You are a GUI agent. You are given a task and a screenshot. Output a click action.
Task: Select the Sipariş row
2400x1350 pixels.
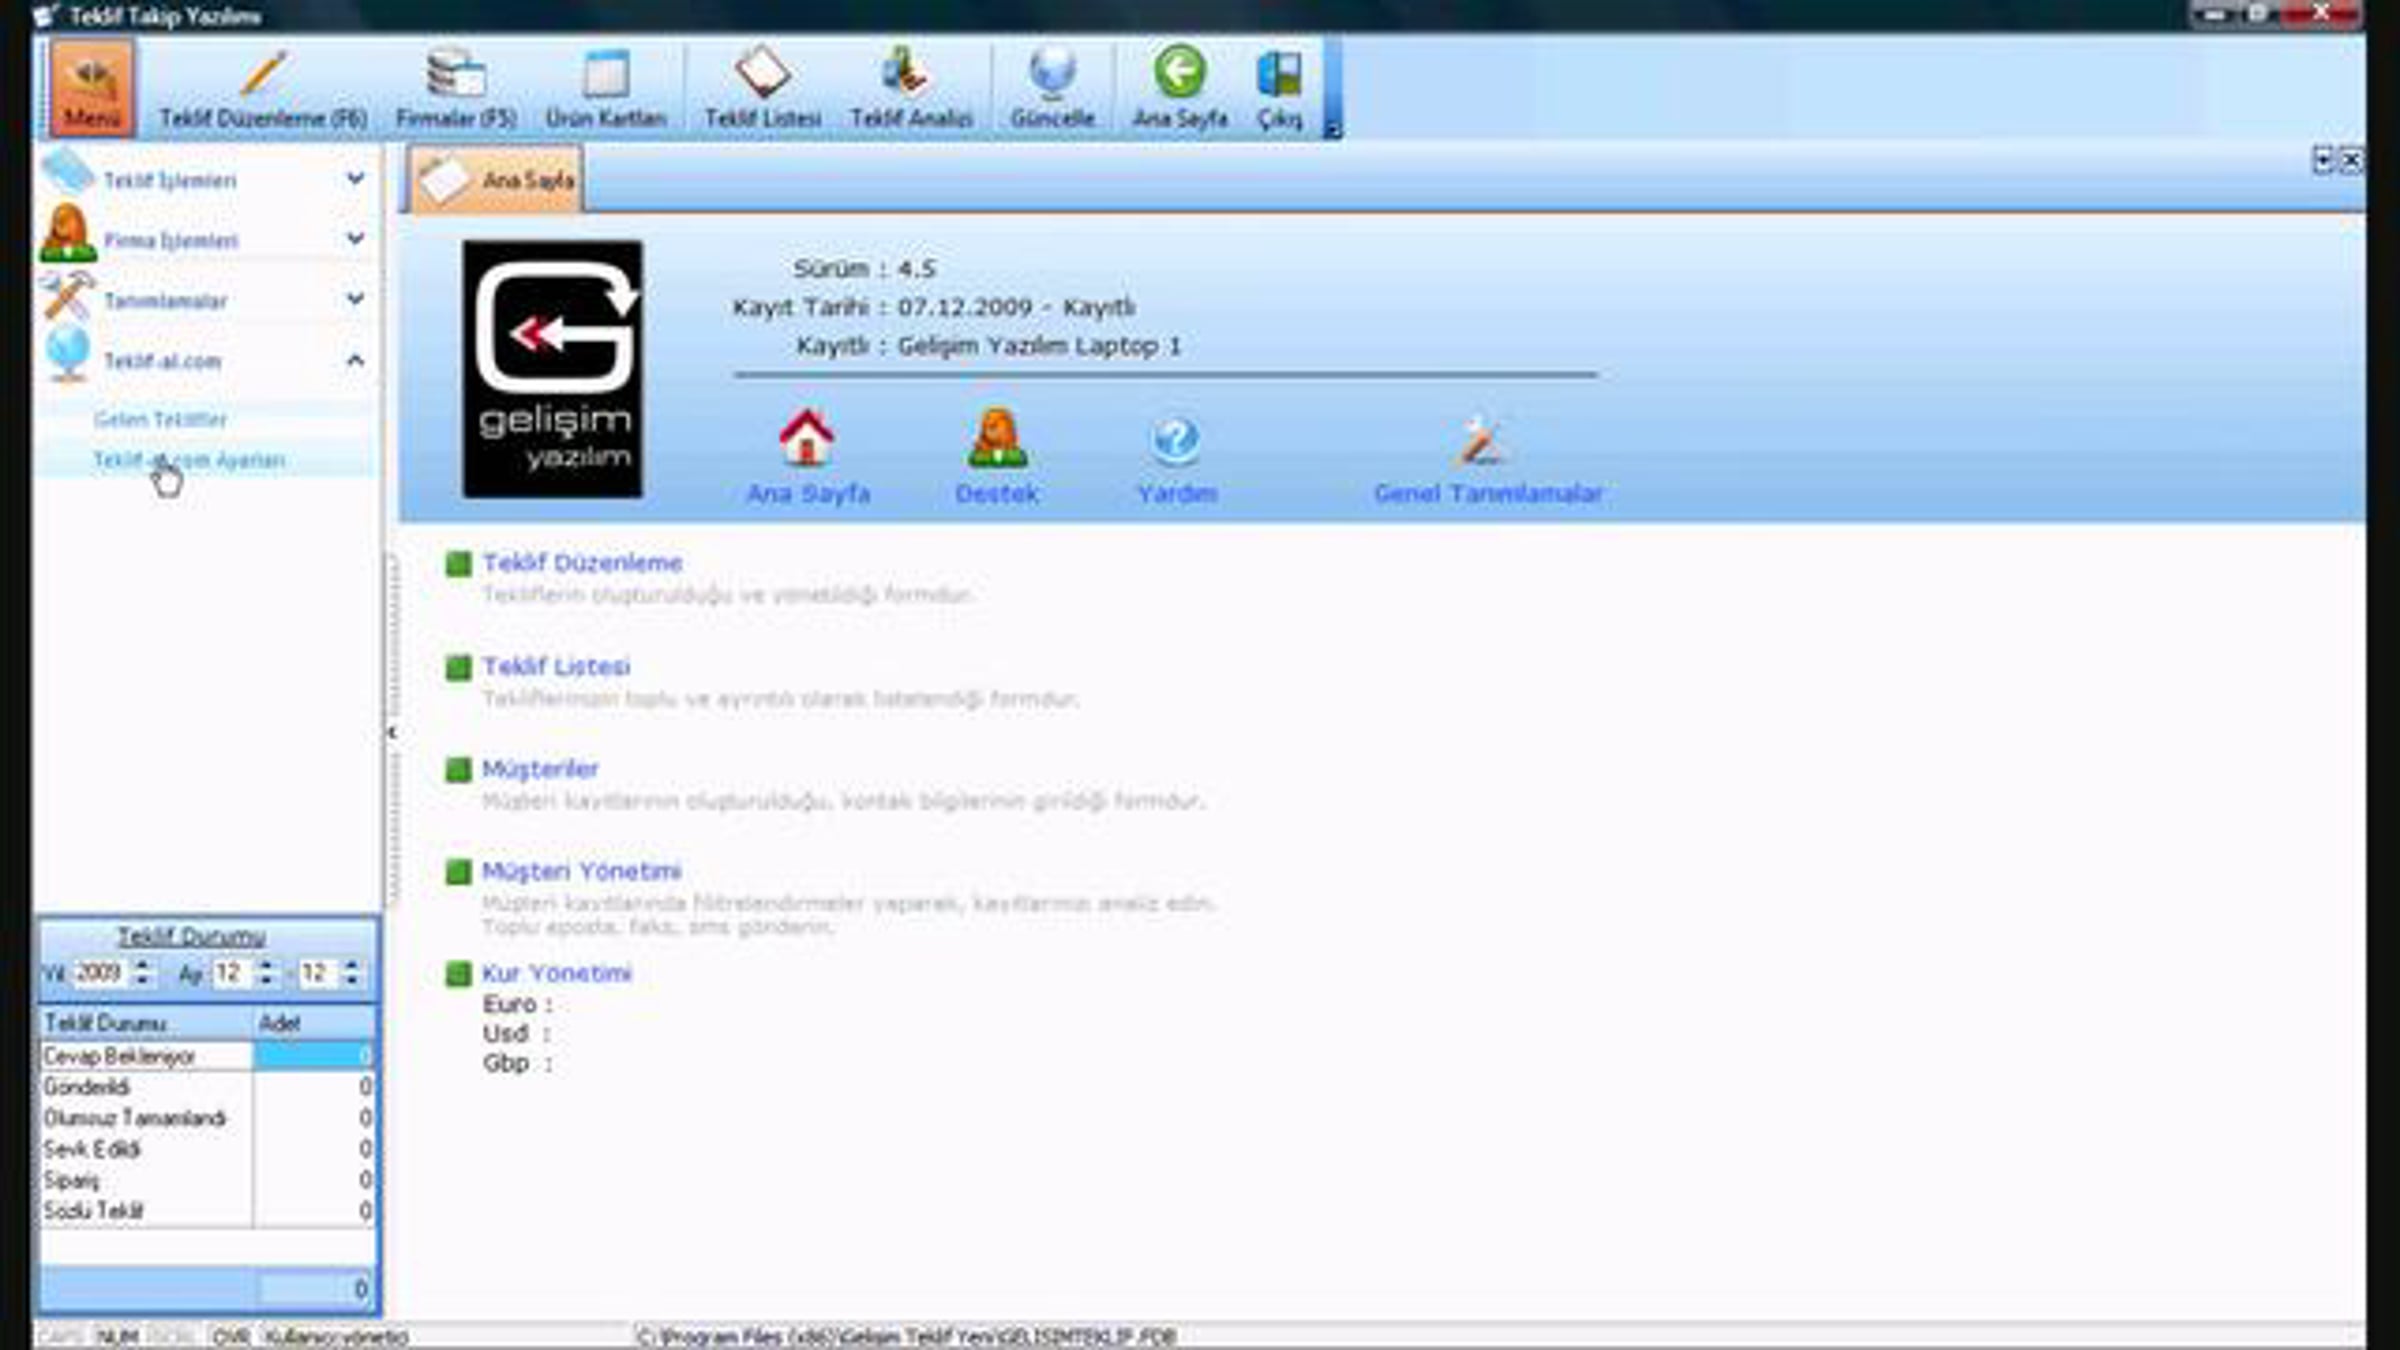(x=207, y=1180)
